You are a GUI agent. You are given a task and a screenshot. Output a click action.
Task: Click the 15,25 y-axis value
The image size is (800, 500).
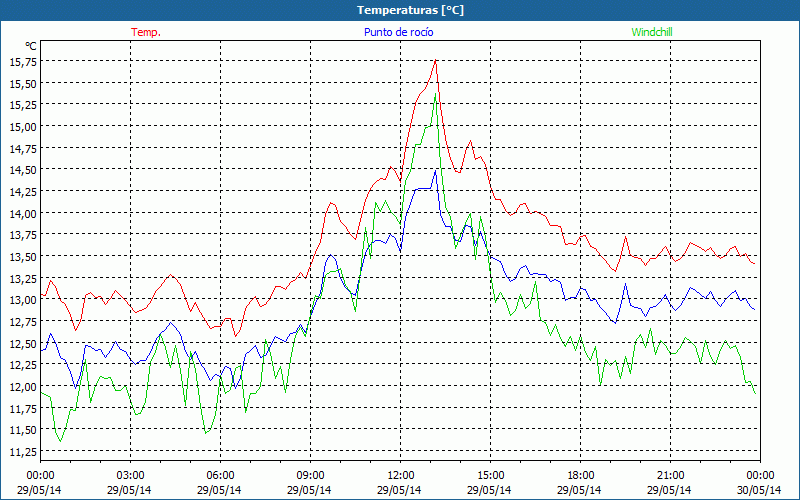(23, 105)
